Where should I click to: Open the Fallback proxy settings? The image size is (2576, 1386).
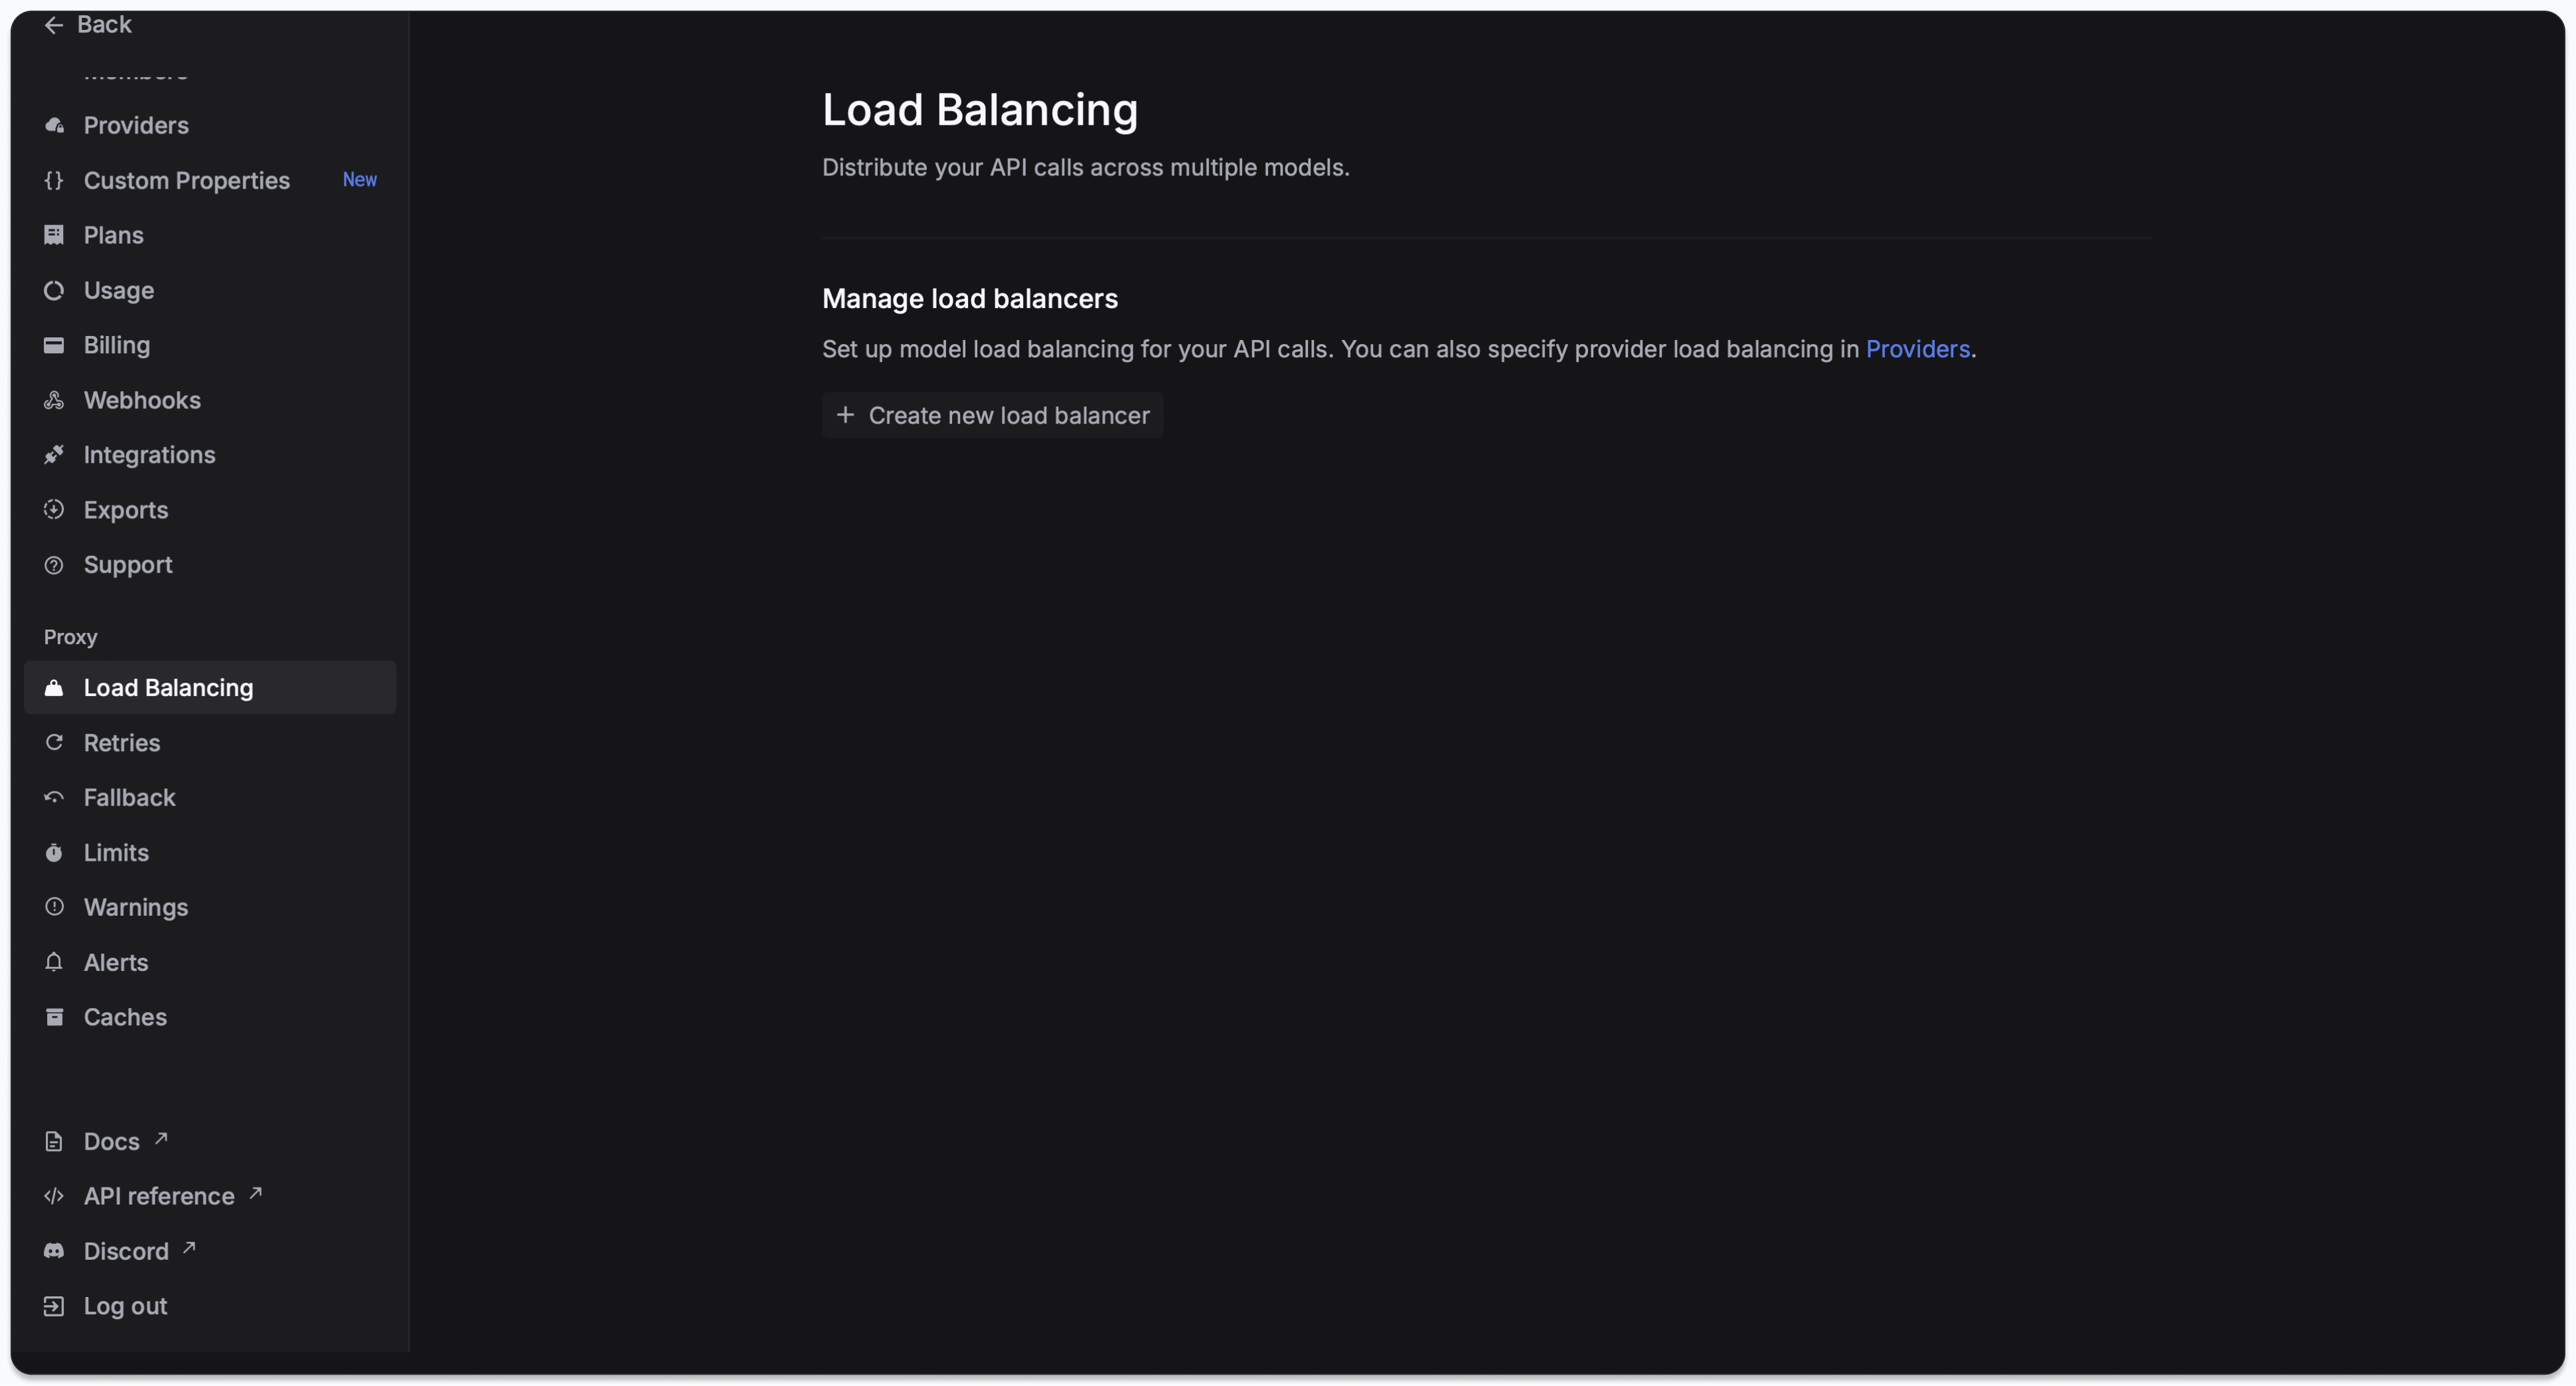[x=210, y=798]
